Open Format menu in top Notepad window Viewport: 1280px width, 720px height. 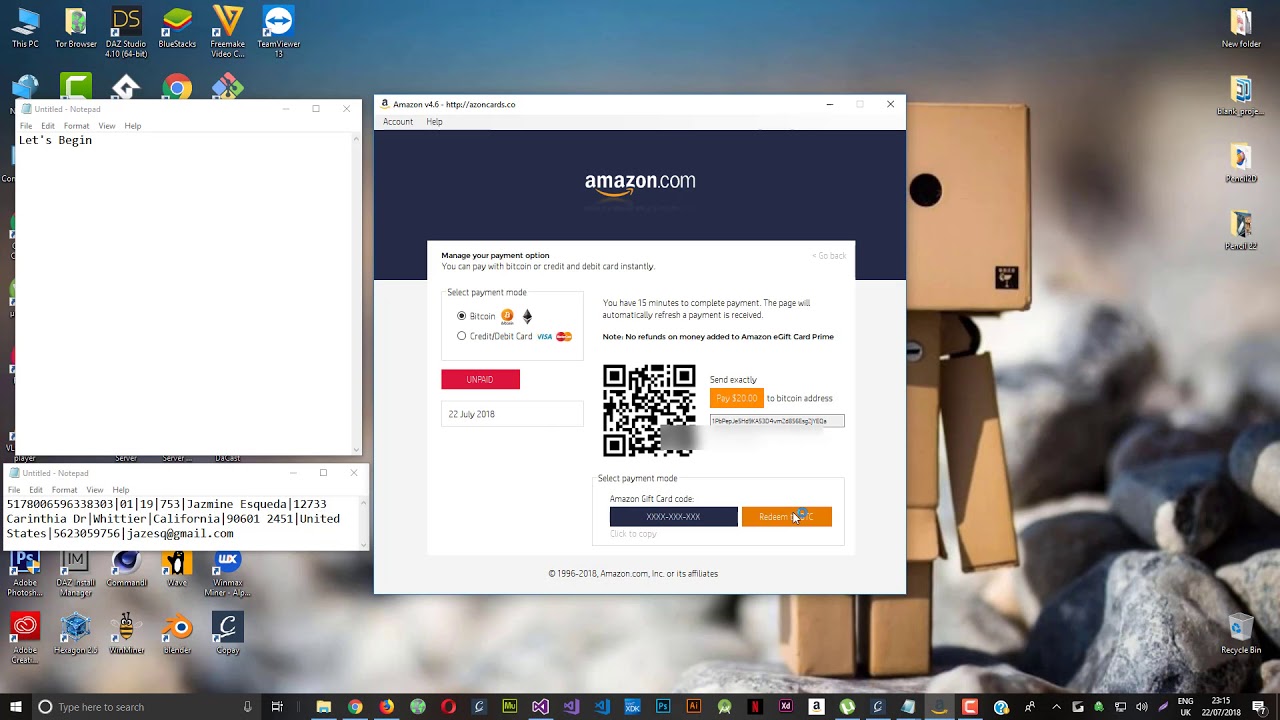[76, 126]
